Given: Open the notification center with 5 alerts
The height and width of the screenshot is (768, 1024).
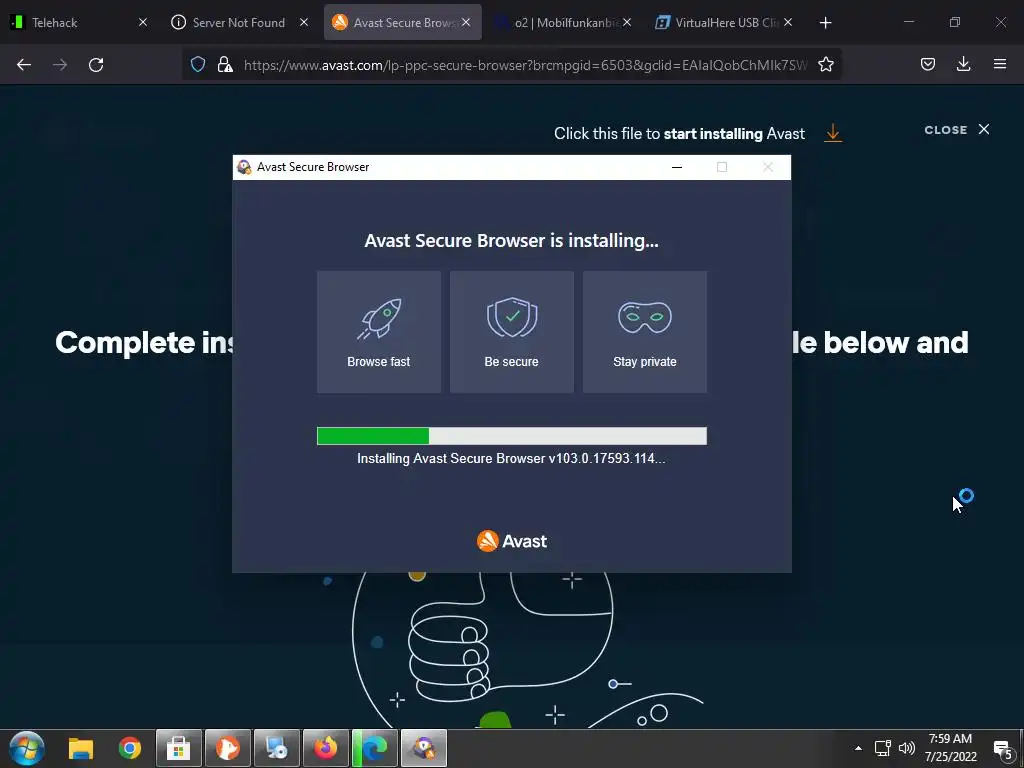Looking at the screenshot, I should pyautogui.click(x=1002, y=749).
